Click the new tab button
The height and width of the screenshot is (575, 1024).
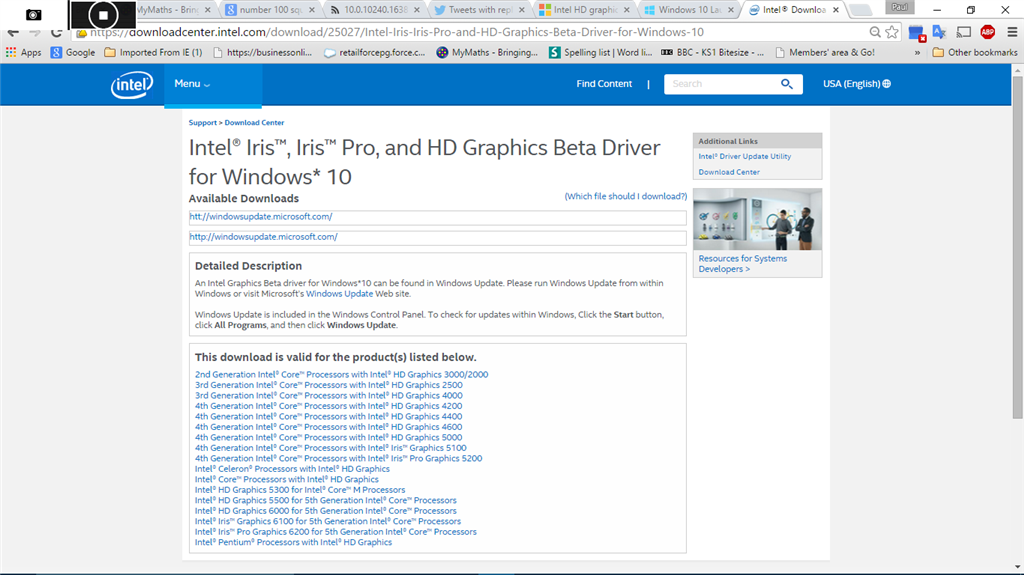(861, 10)
